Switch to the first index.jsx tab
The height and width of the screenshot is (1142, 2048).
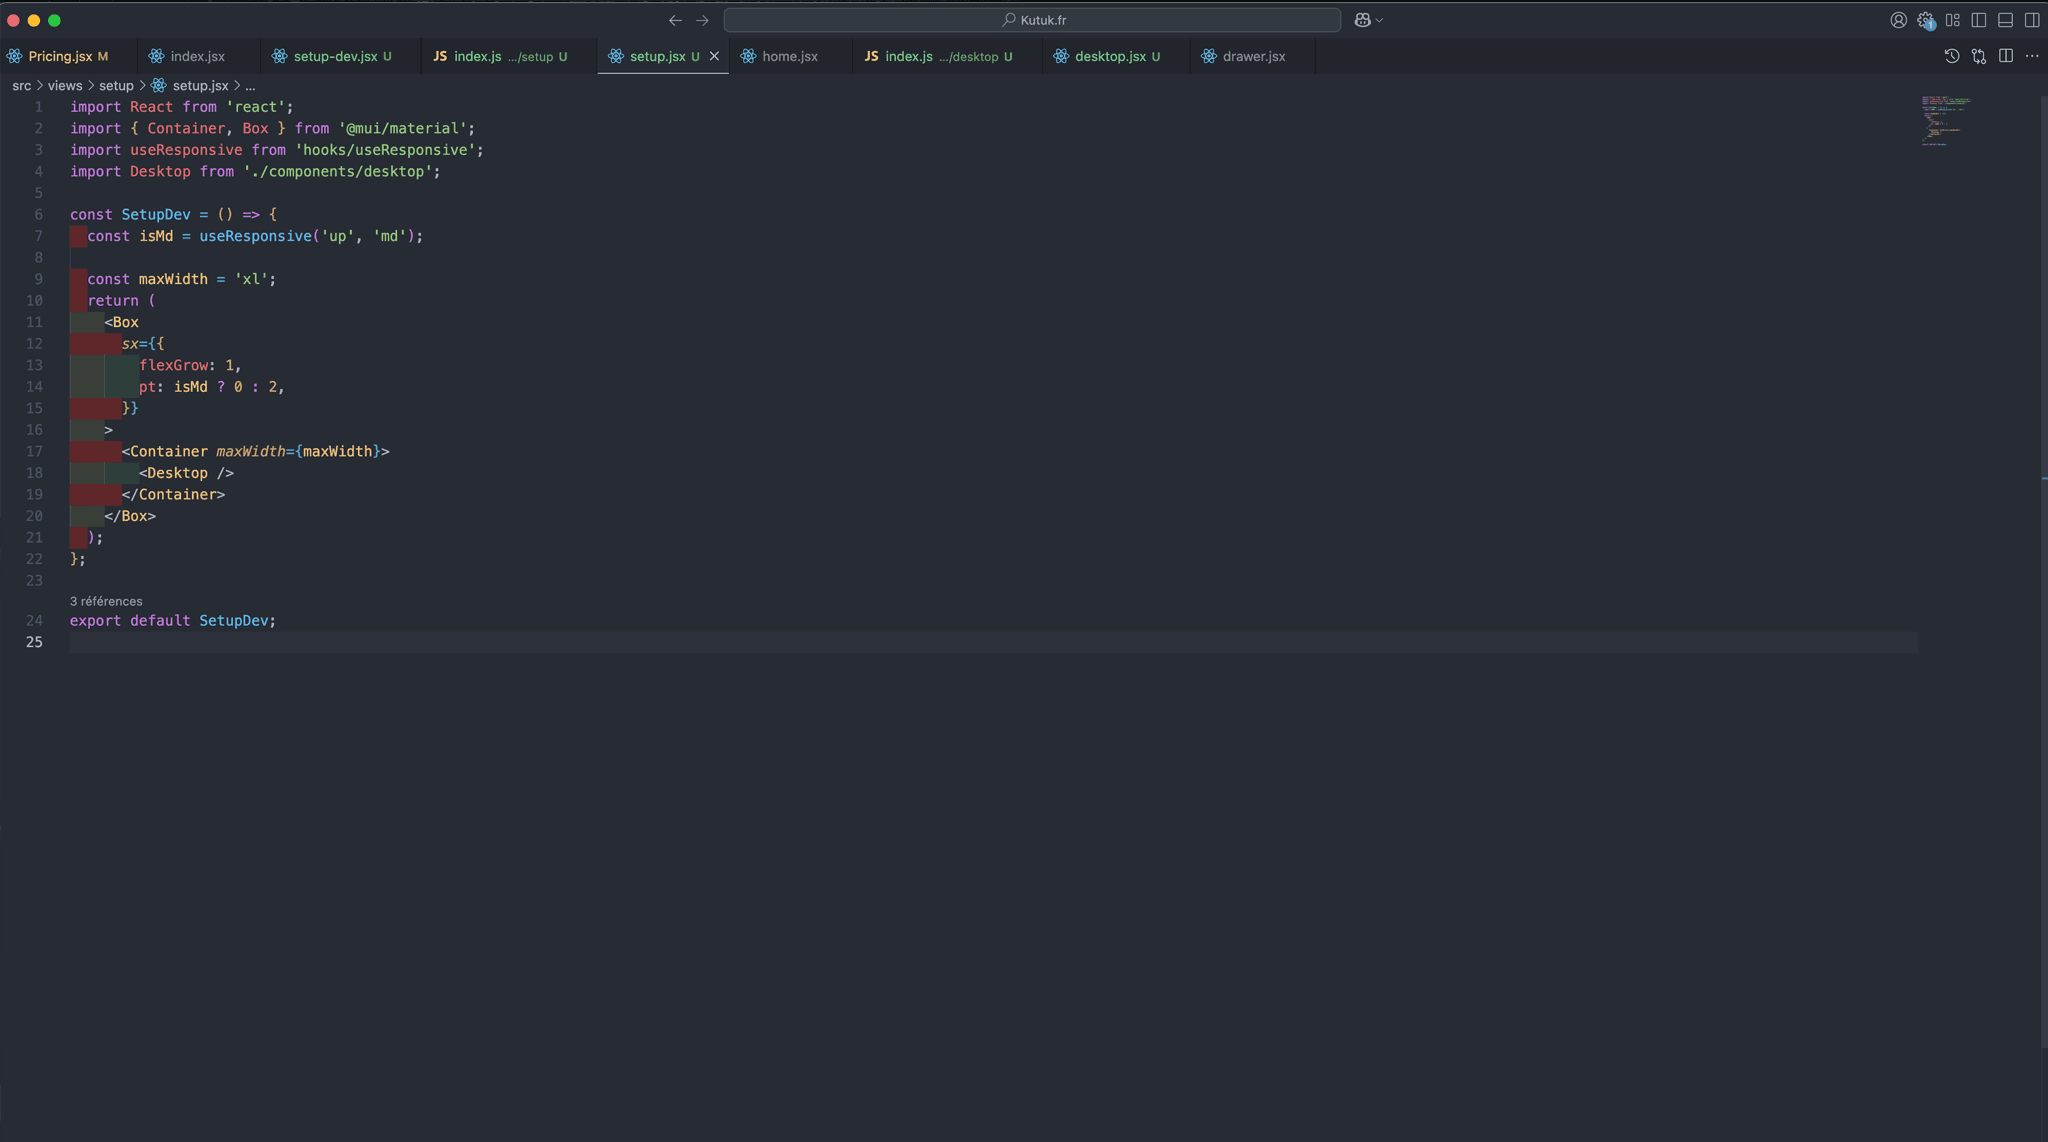pyautogui.click(x=197, y=56)
